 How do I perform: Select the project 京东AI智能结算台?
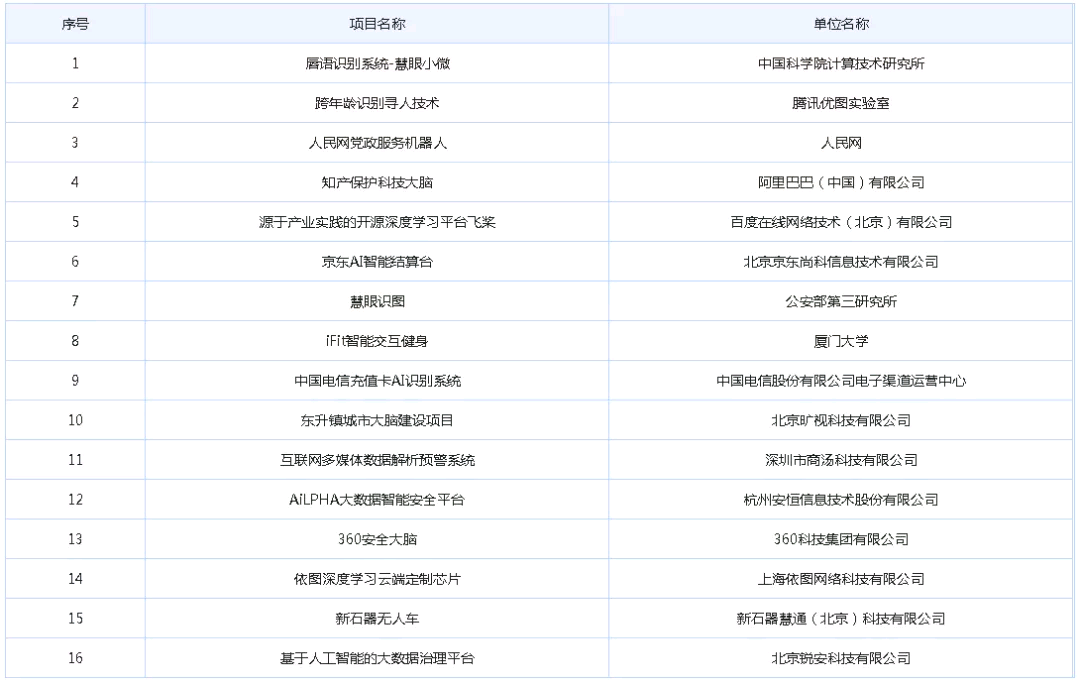click(x=377, y=262)
